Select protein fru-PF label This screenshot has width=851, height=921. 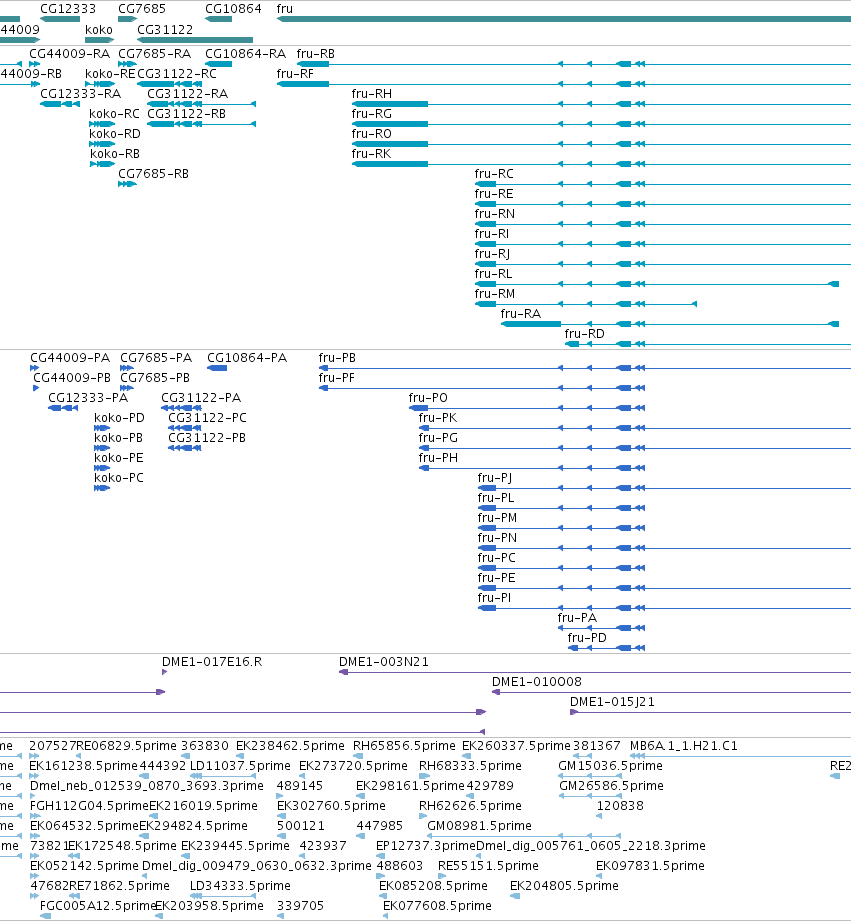(337, 378)
